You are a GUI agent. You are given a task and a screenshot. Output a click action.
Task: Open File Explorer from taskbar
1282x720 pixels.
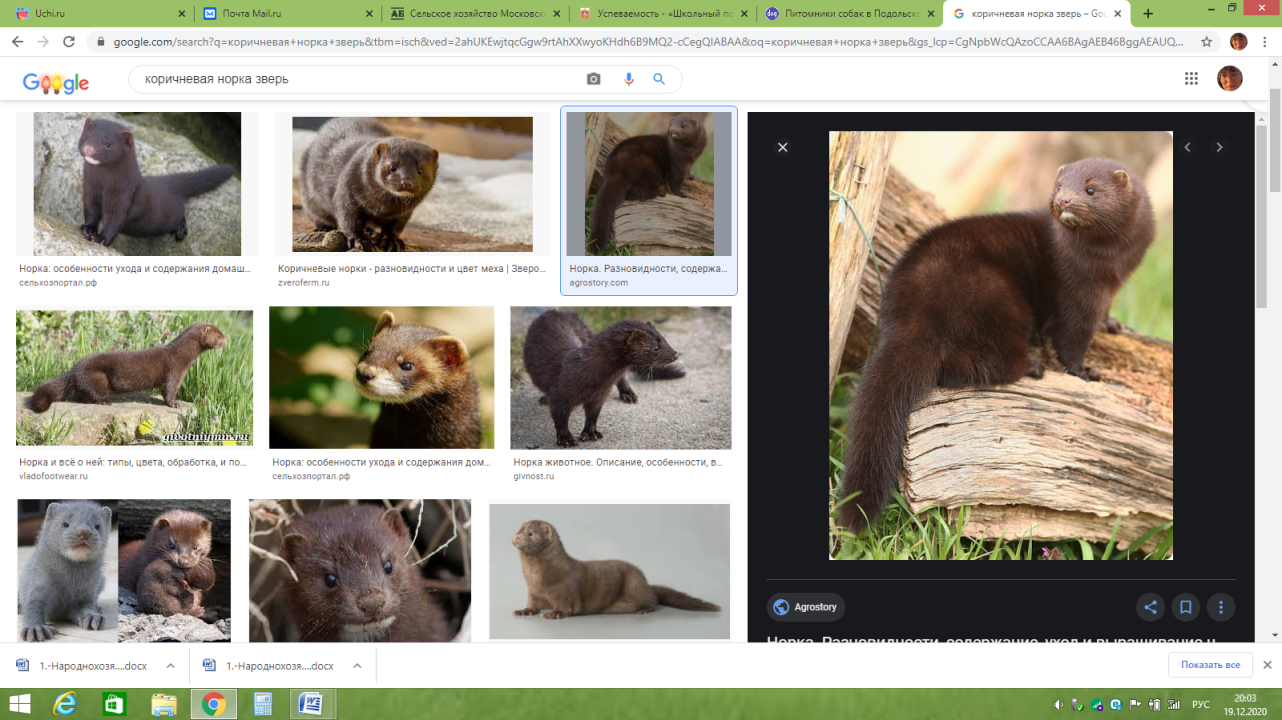[x=164, y=704]
